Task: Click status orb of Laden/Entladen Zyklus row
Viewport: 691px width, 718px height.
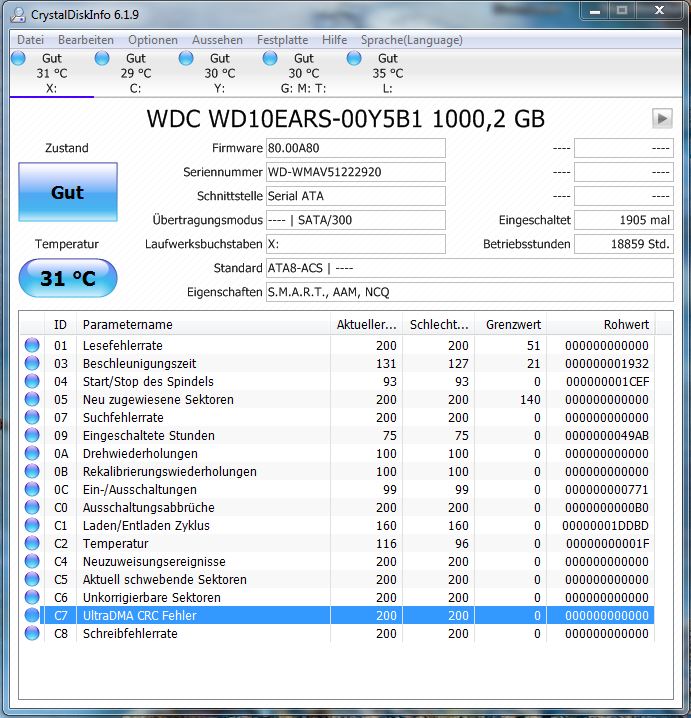Action: tap(32, 525)
